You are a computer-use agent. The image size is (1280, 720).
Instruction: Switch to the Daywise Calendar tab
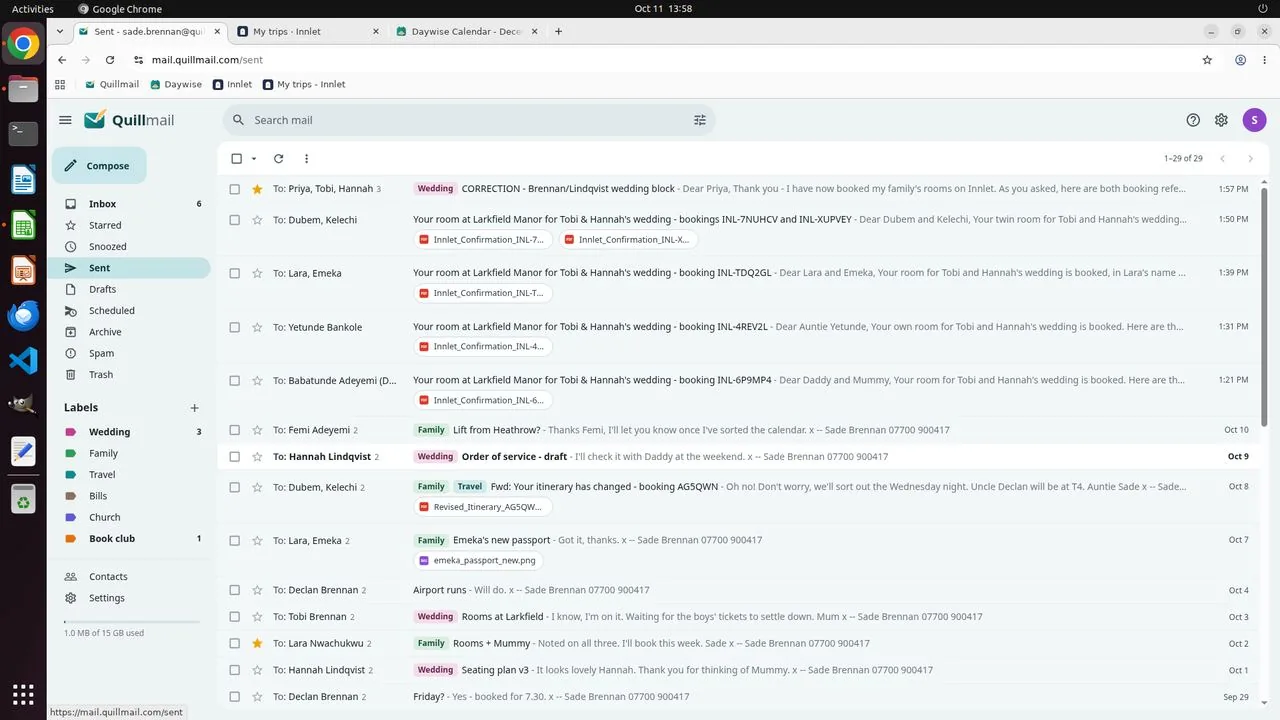click(467, 31)
